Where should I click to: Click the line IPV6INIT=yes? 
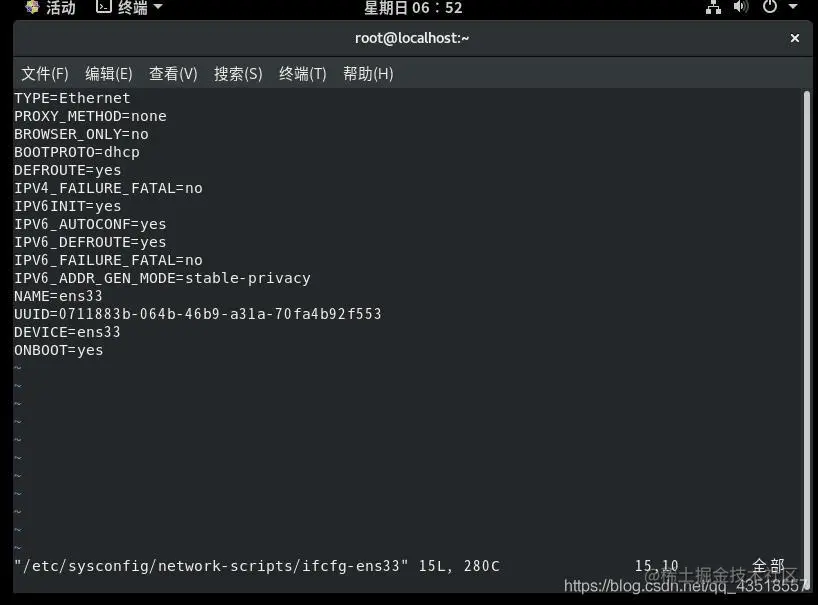pos(68,206)
